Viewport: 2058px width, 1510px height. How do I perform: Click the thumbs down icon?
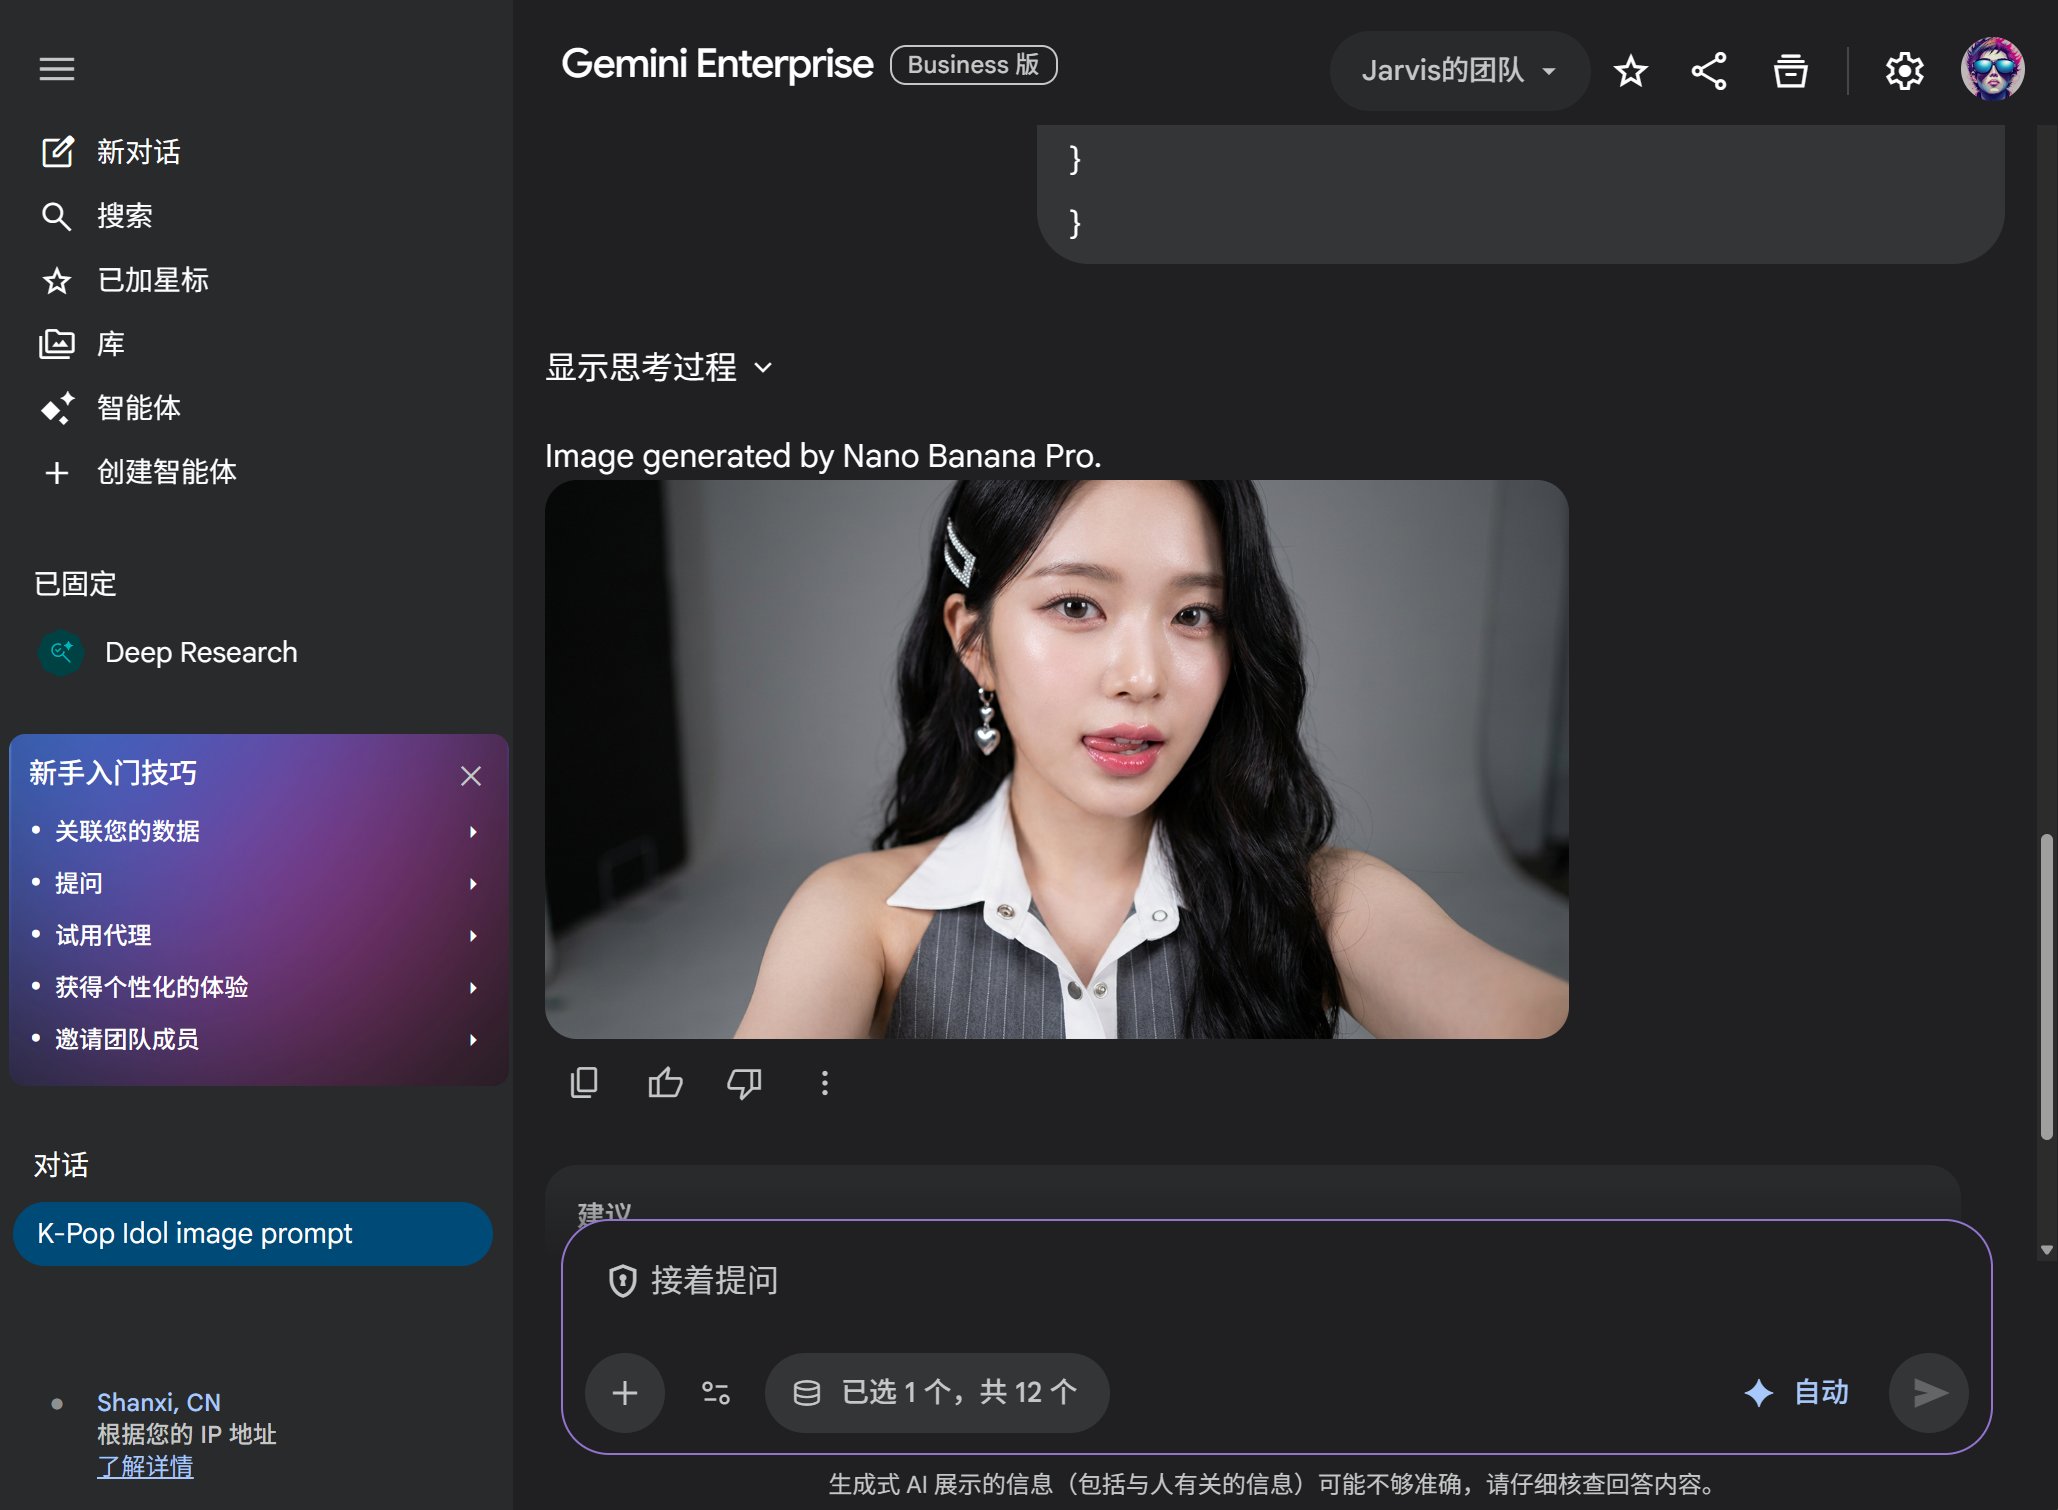click(x=744, y=1083)
